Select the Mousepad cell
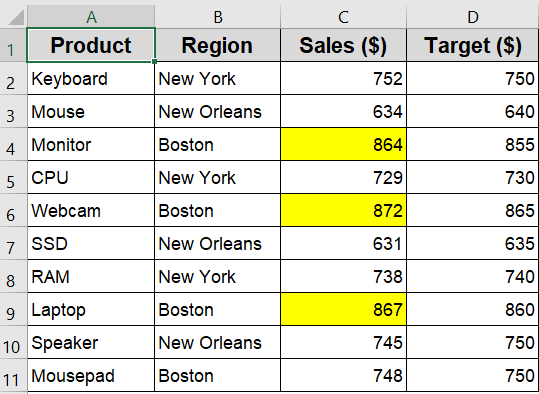Viewport: 539px width, 394px height. tap(91, 375)
